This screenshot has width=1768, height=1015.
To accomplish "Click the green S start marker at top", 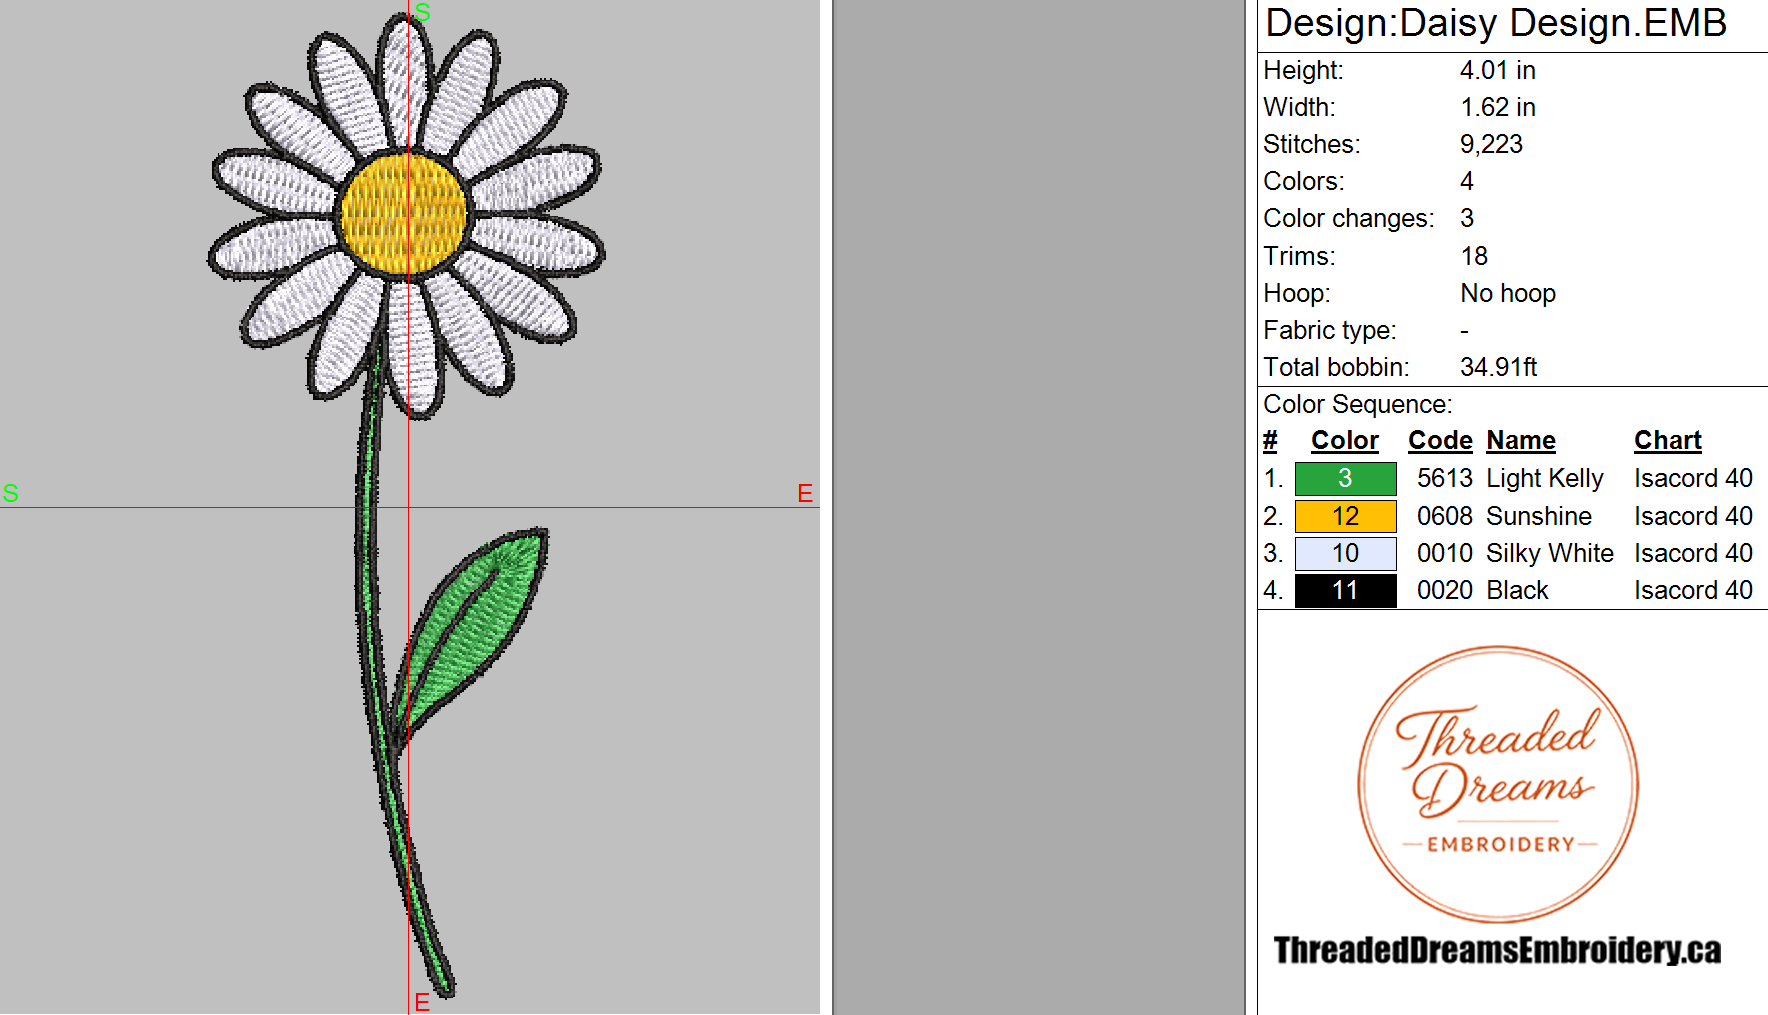I will pos(423,13).
